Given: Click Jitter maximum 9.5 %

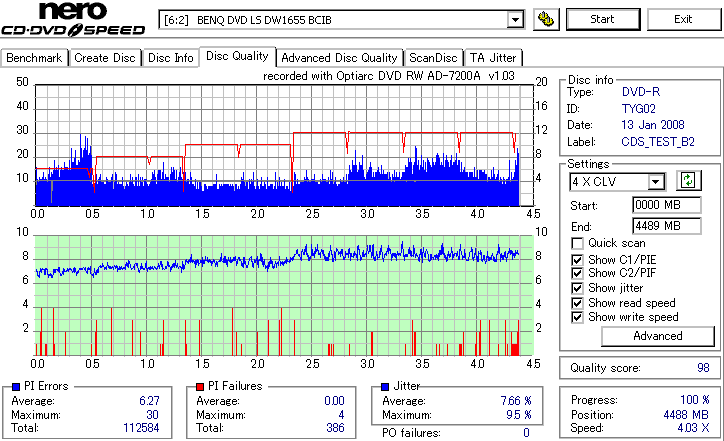Looking at the screenshot, I should (519, 415).
